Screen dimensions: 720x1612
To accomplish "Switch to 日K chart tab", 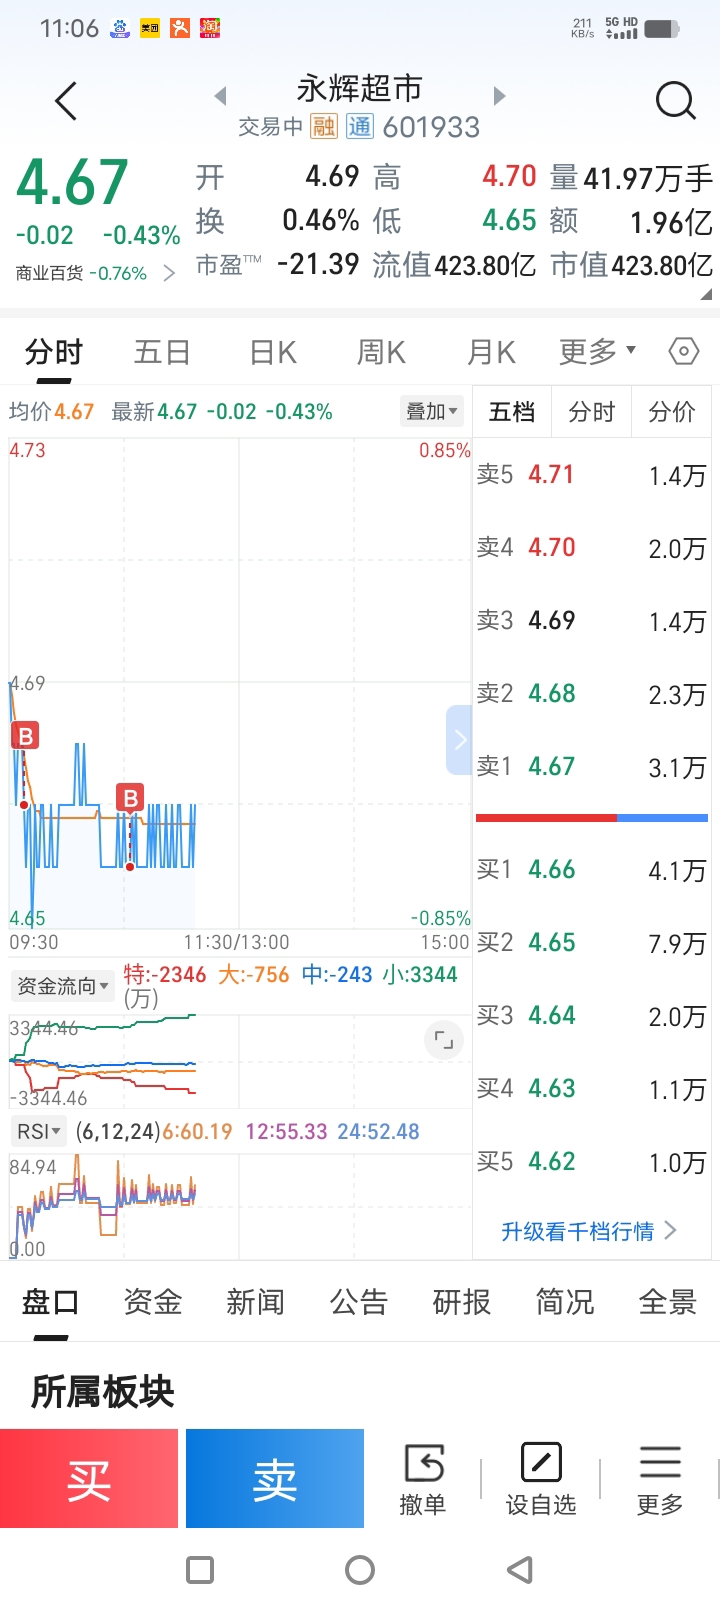I will (273, 352).
